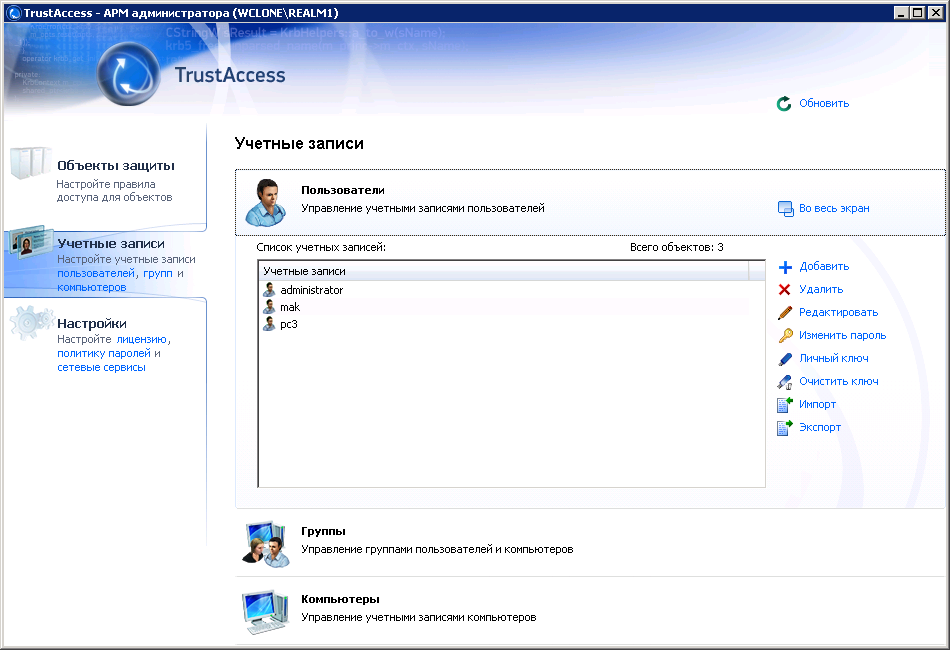Click the Обновить link
950x650 pixels.
(x=824, y=103)
